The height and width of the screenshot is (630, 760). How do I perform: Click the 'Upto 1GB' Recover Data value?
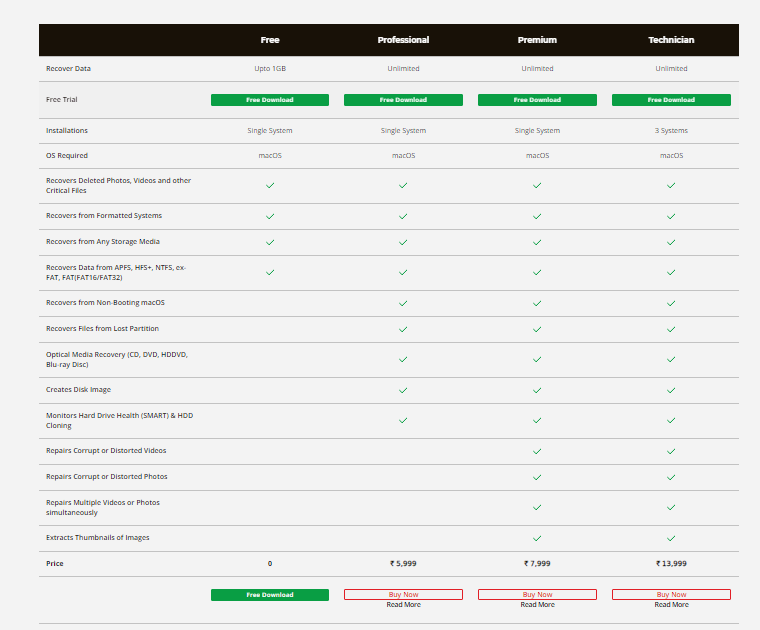[270, 69]
